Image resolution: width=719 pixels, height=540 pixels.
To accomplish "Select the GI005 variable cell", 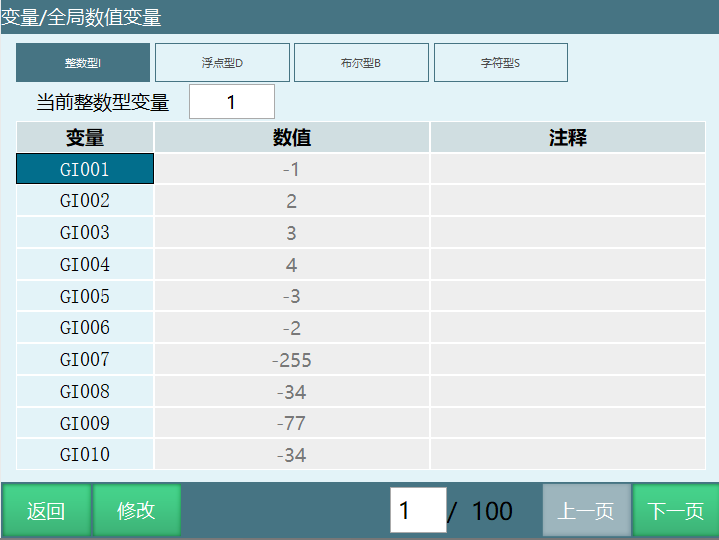I will (85, 296).
